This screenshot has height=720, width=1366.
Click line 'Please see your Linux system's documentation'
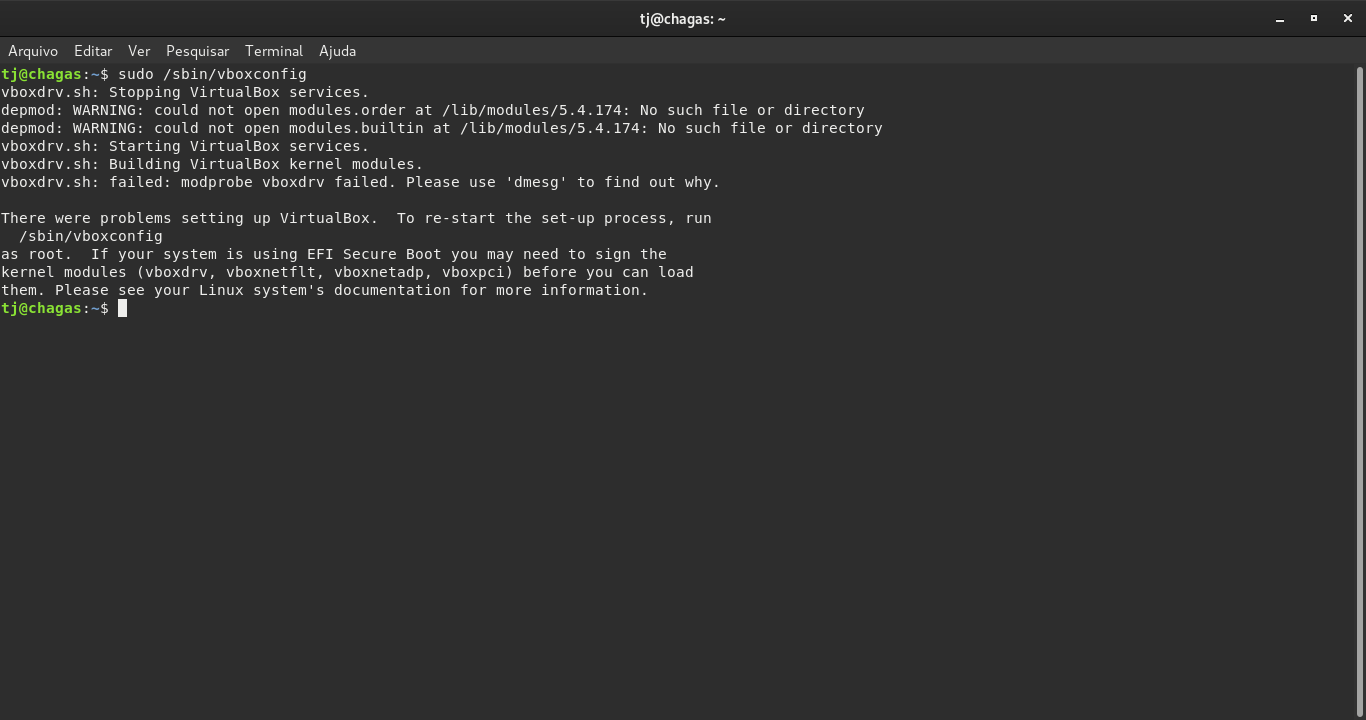325,290
